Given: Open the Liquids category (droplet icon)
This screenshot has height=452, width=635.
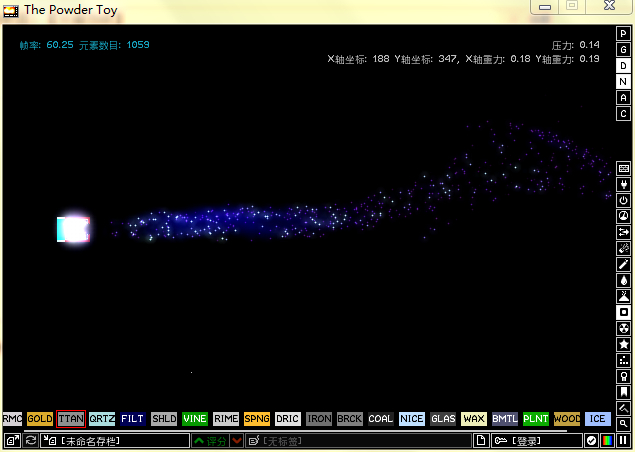Looking at the screenshot, I should pyautogui.click(x=624, y=280).
